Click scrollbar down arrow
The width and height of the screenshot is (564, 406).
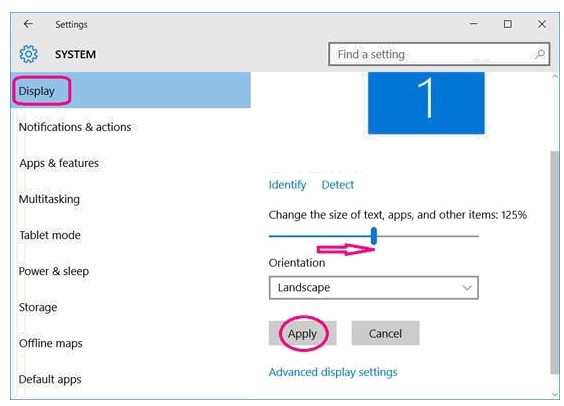point(555,394)
